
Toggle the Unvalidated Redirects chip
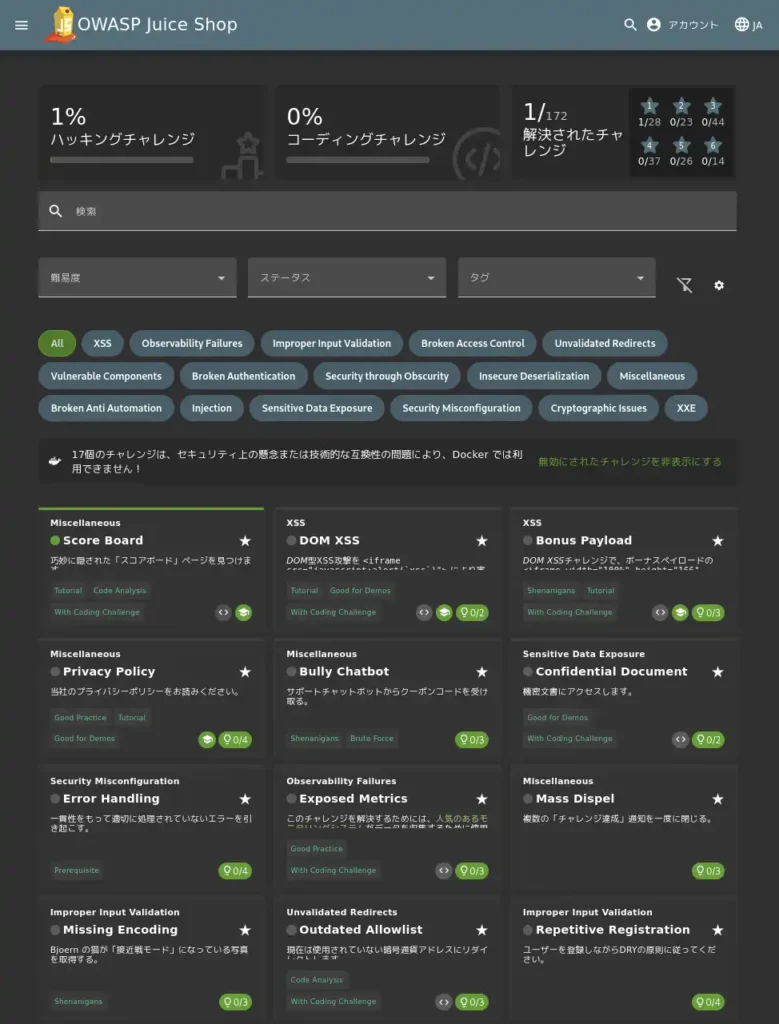[605, 344]
